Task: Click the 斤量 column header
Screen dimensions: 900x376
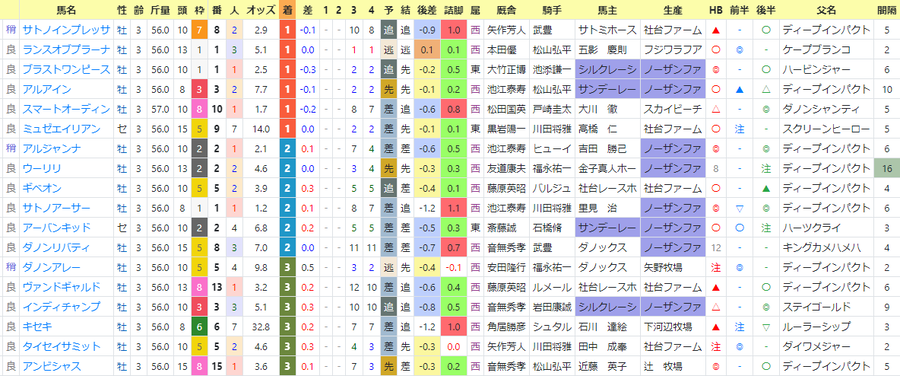Action: 160,10
